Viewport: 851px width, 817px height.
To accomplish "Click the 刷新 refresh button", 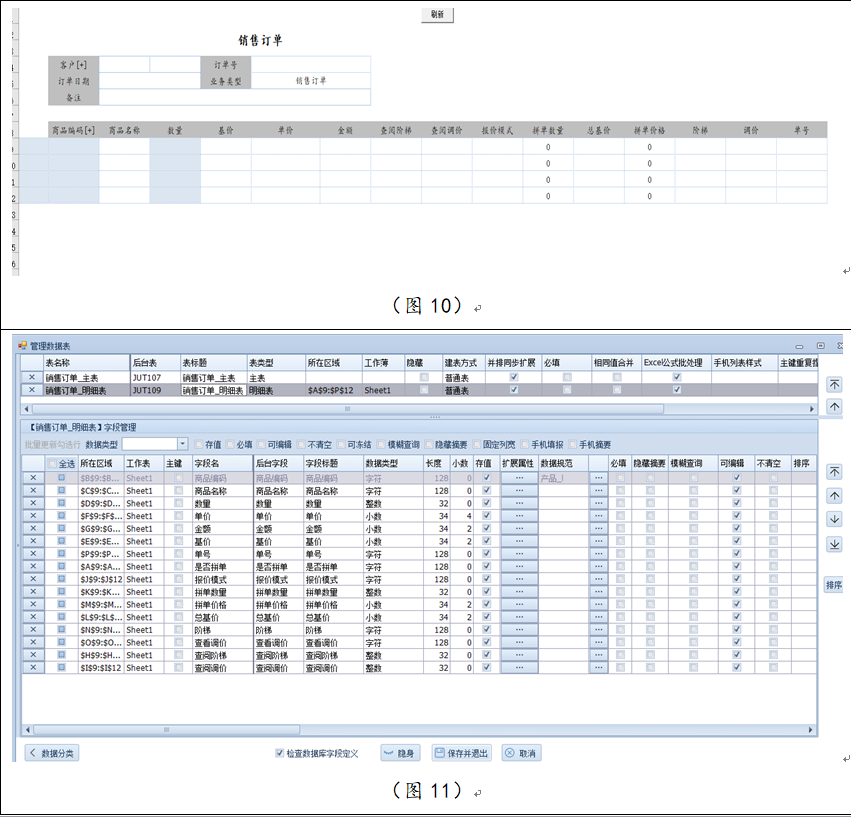I will [x=437, y=15].
